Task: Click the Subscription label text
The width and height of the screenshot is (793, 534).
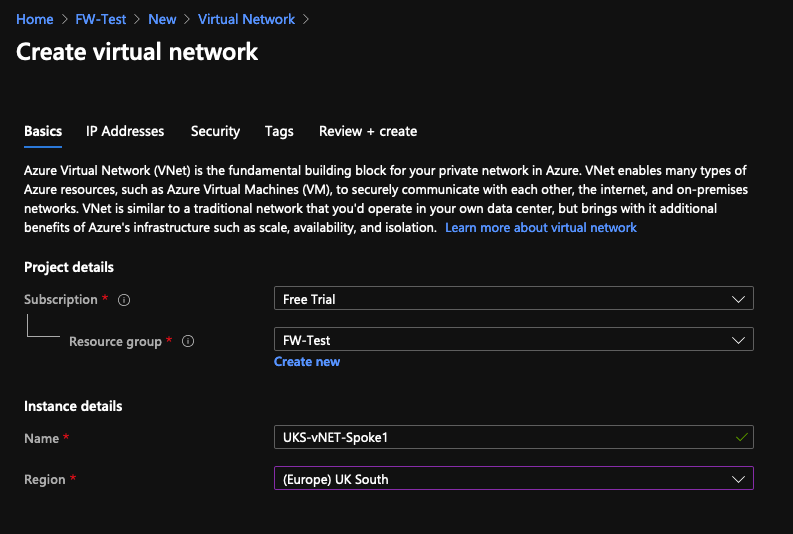Action: pos(61,299)
